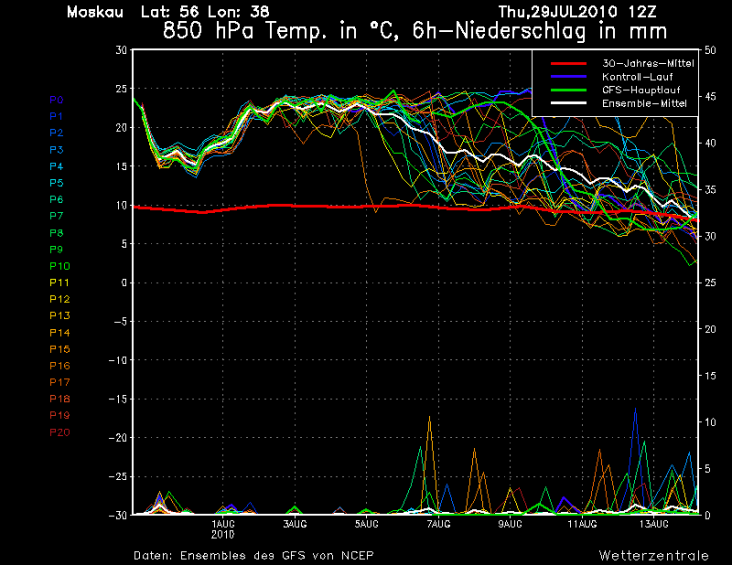Click the 5AUG x-axis date label
The image size is (732, 565).
pos(366,525)
